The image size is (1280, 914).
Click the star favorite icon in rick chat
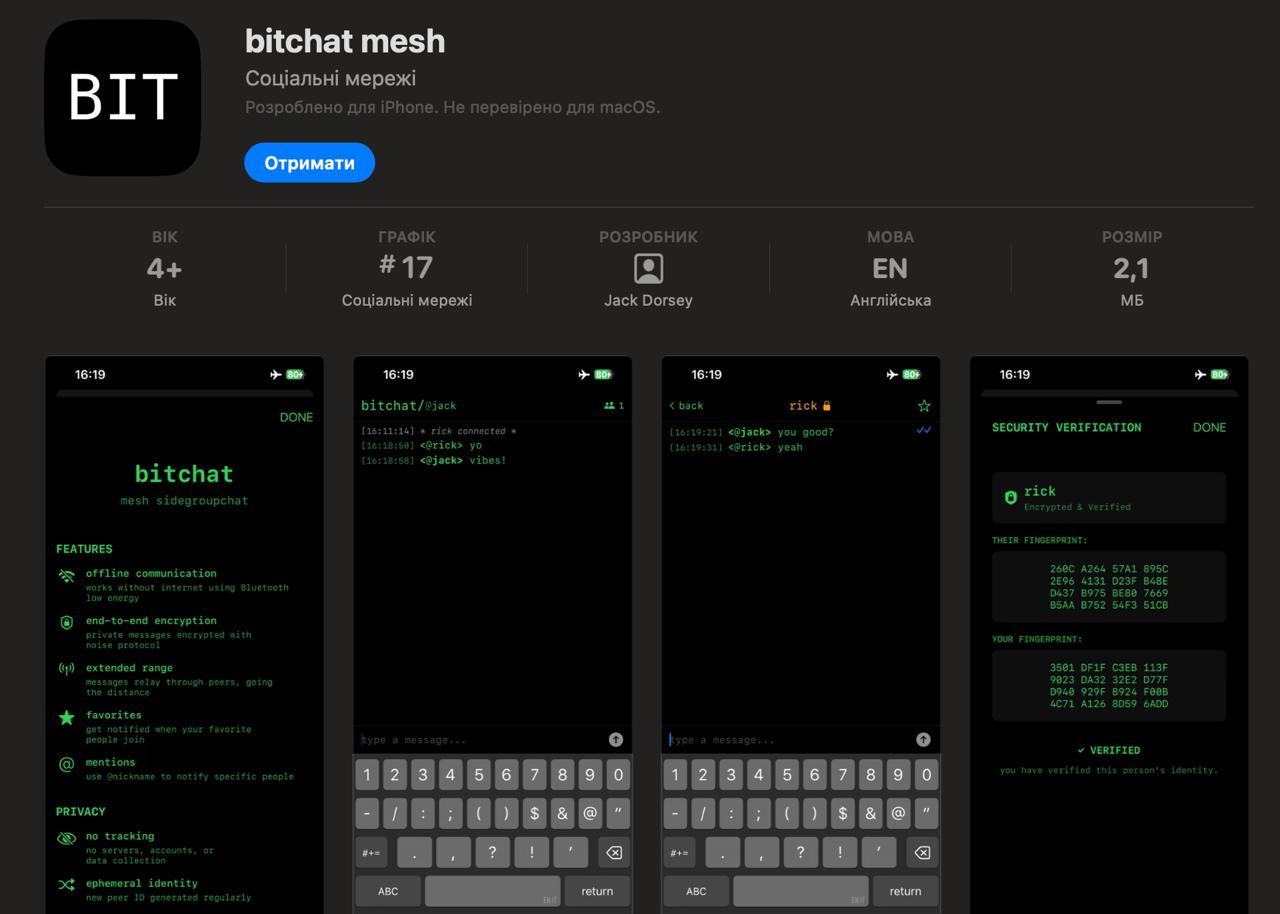(923, 406)
